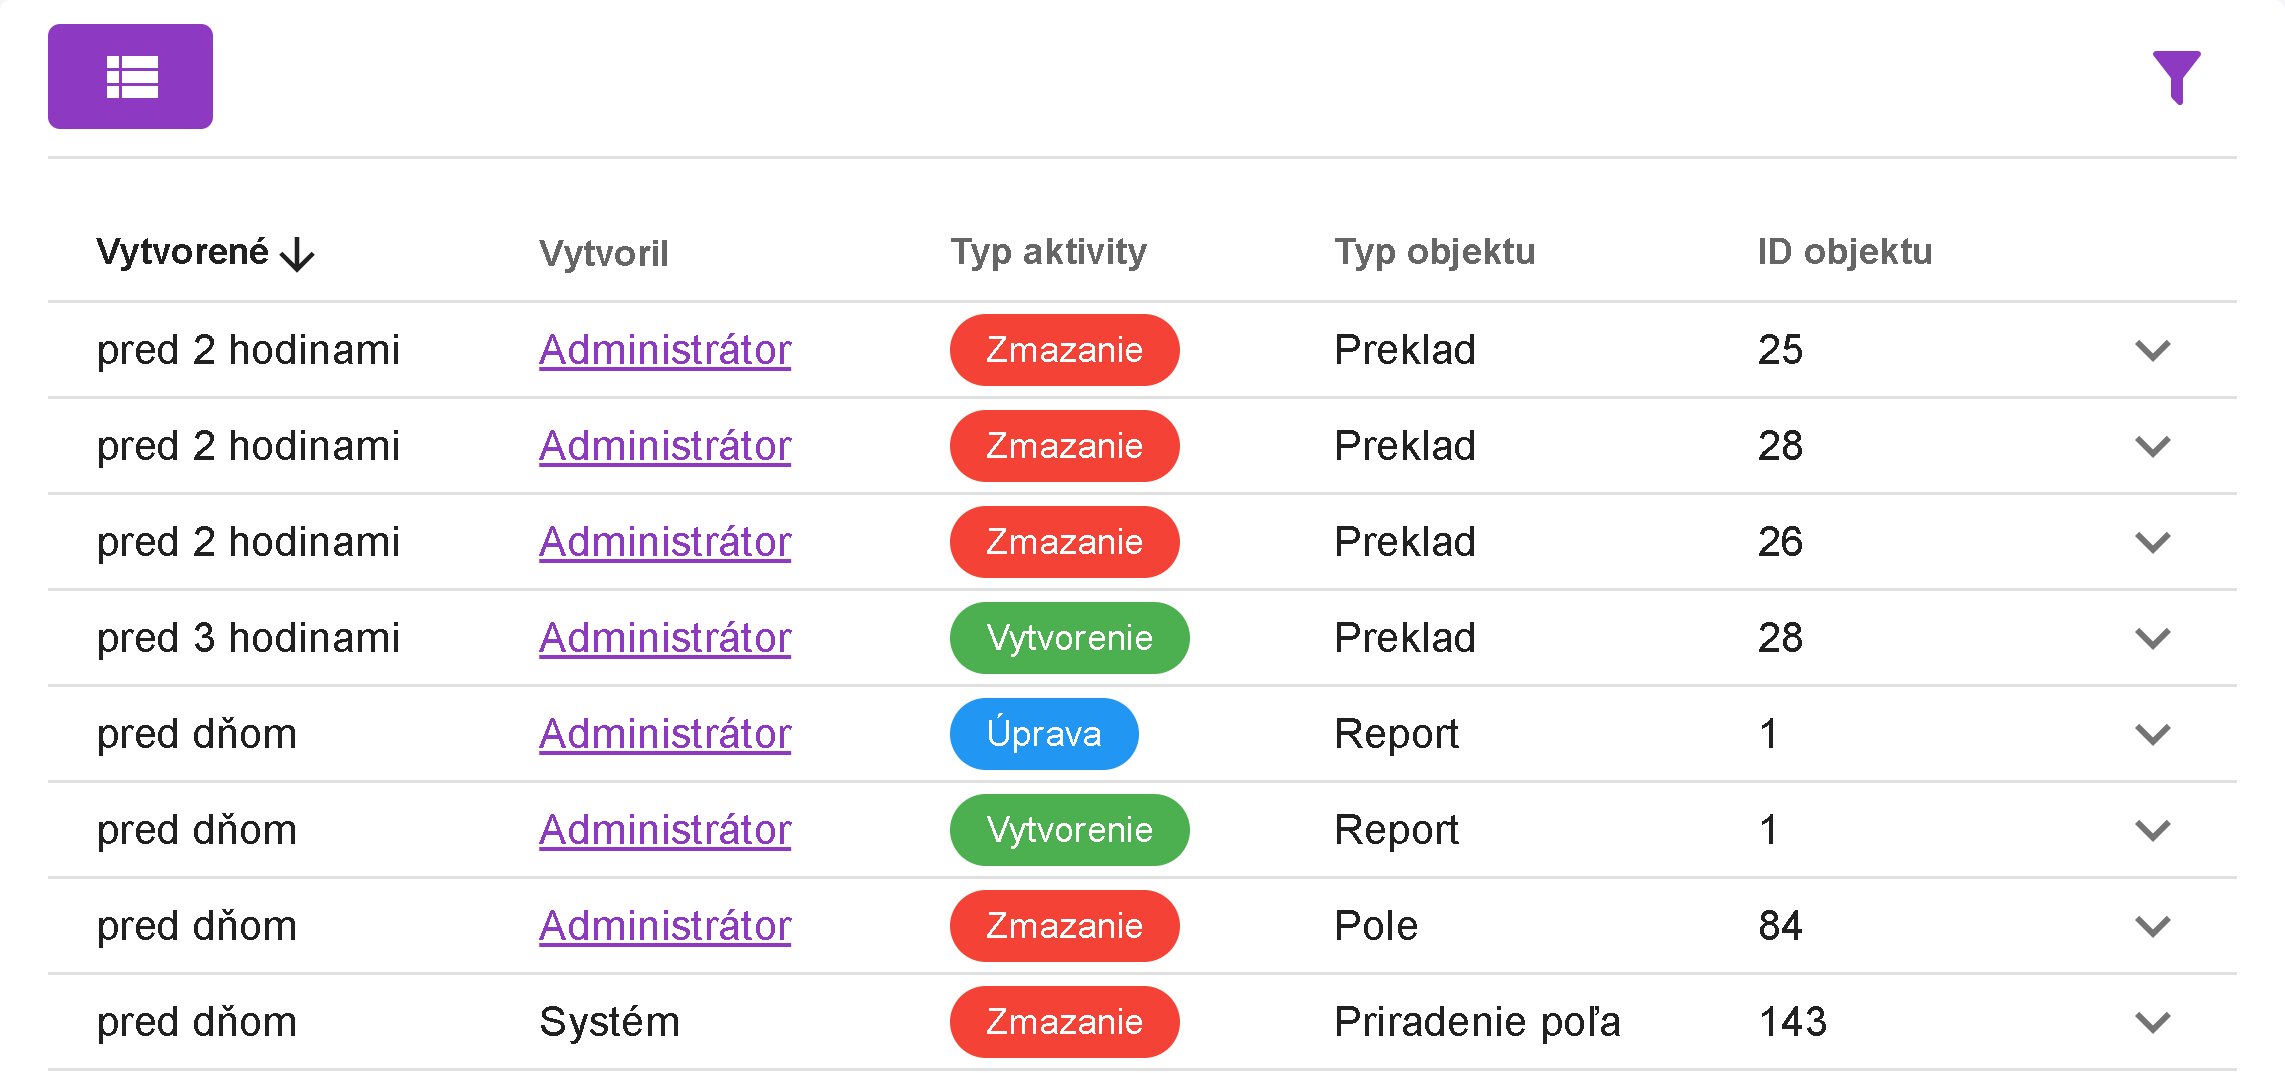Open Administrátor link in first row
Image resolution: width=2285 pixels, height=1073 pixels.
pos(665,350)
